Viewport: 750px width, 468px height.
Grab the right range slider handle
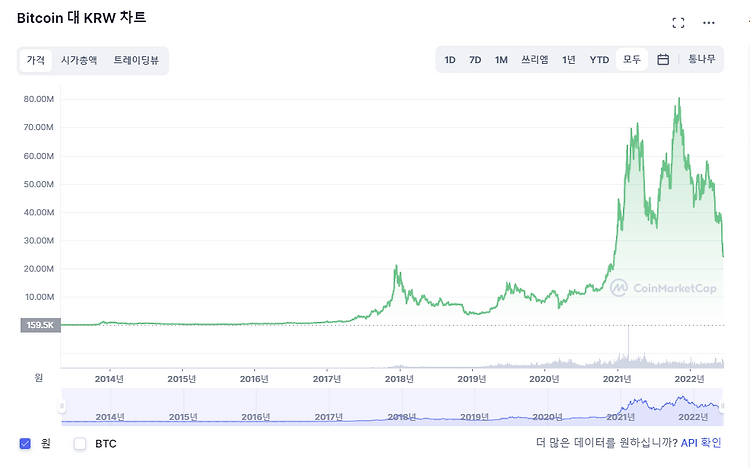722,407
